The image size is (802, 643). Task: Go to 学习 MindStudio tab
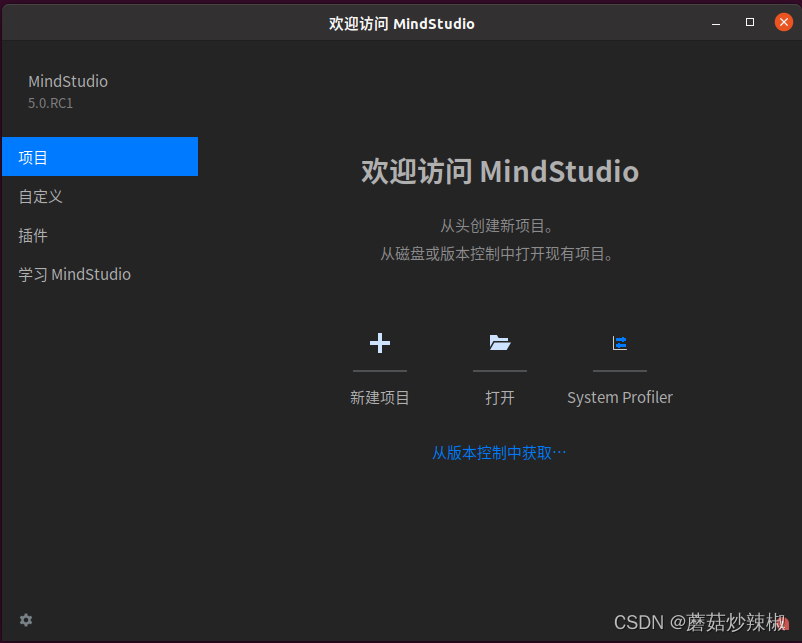click(100, 274)
